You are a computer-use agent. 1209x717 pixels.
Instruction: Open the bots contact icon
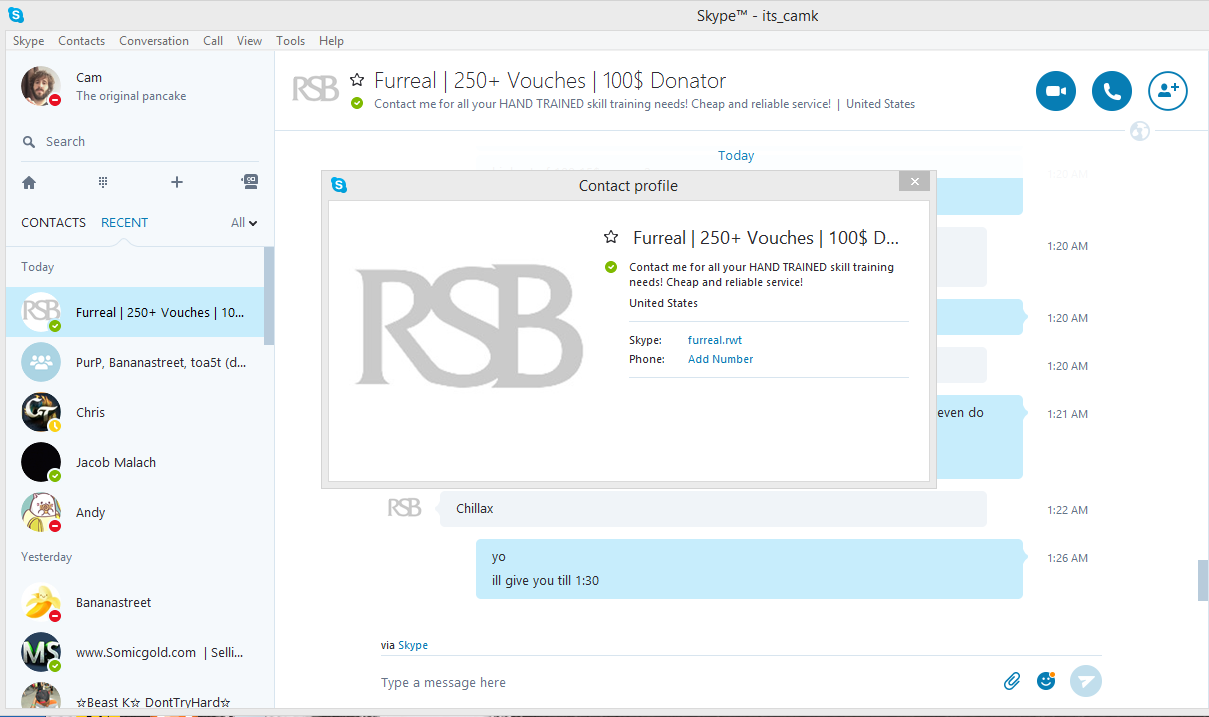(x=250, y=182)
